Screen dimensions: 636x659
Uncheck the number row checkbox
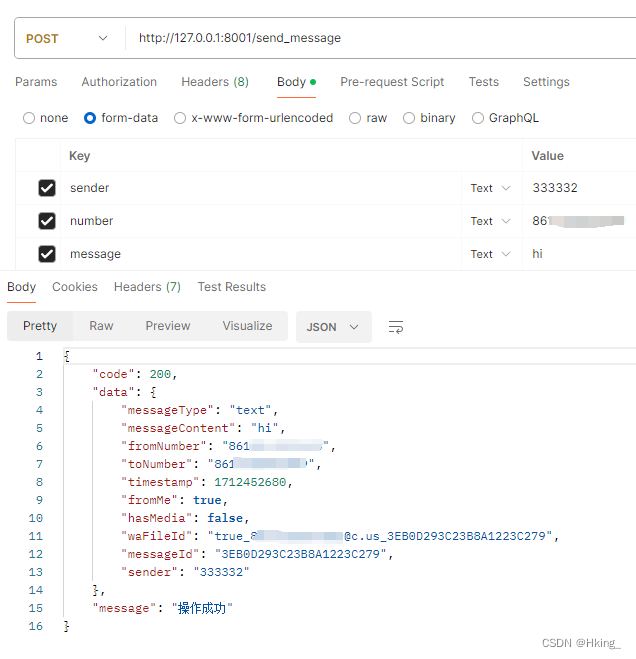tap(46, 221)
